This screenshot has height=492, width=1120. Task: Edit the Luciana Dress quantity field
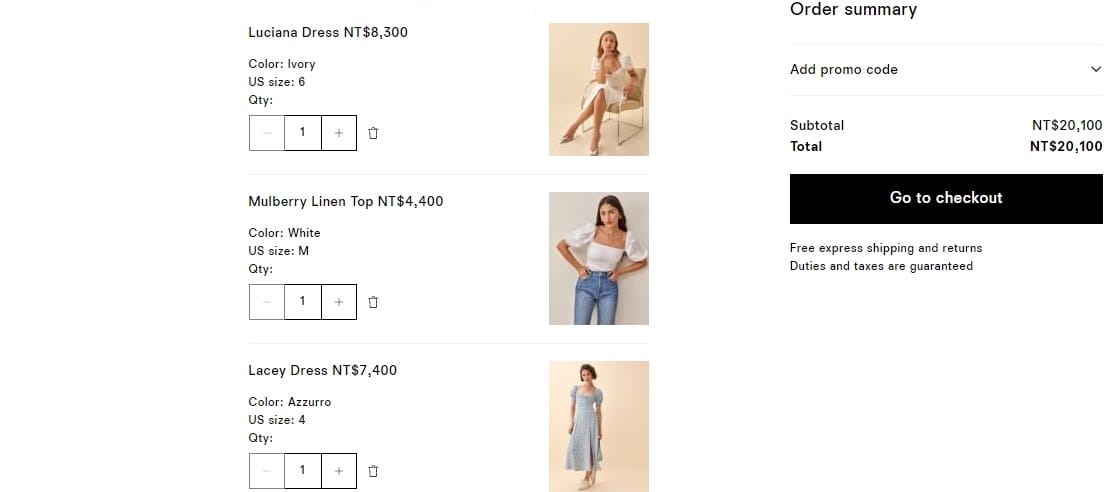(x=303, y=133)
